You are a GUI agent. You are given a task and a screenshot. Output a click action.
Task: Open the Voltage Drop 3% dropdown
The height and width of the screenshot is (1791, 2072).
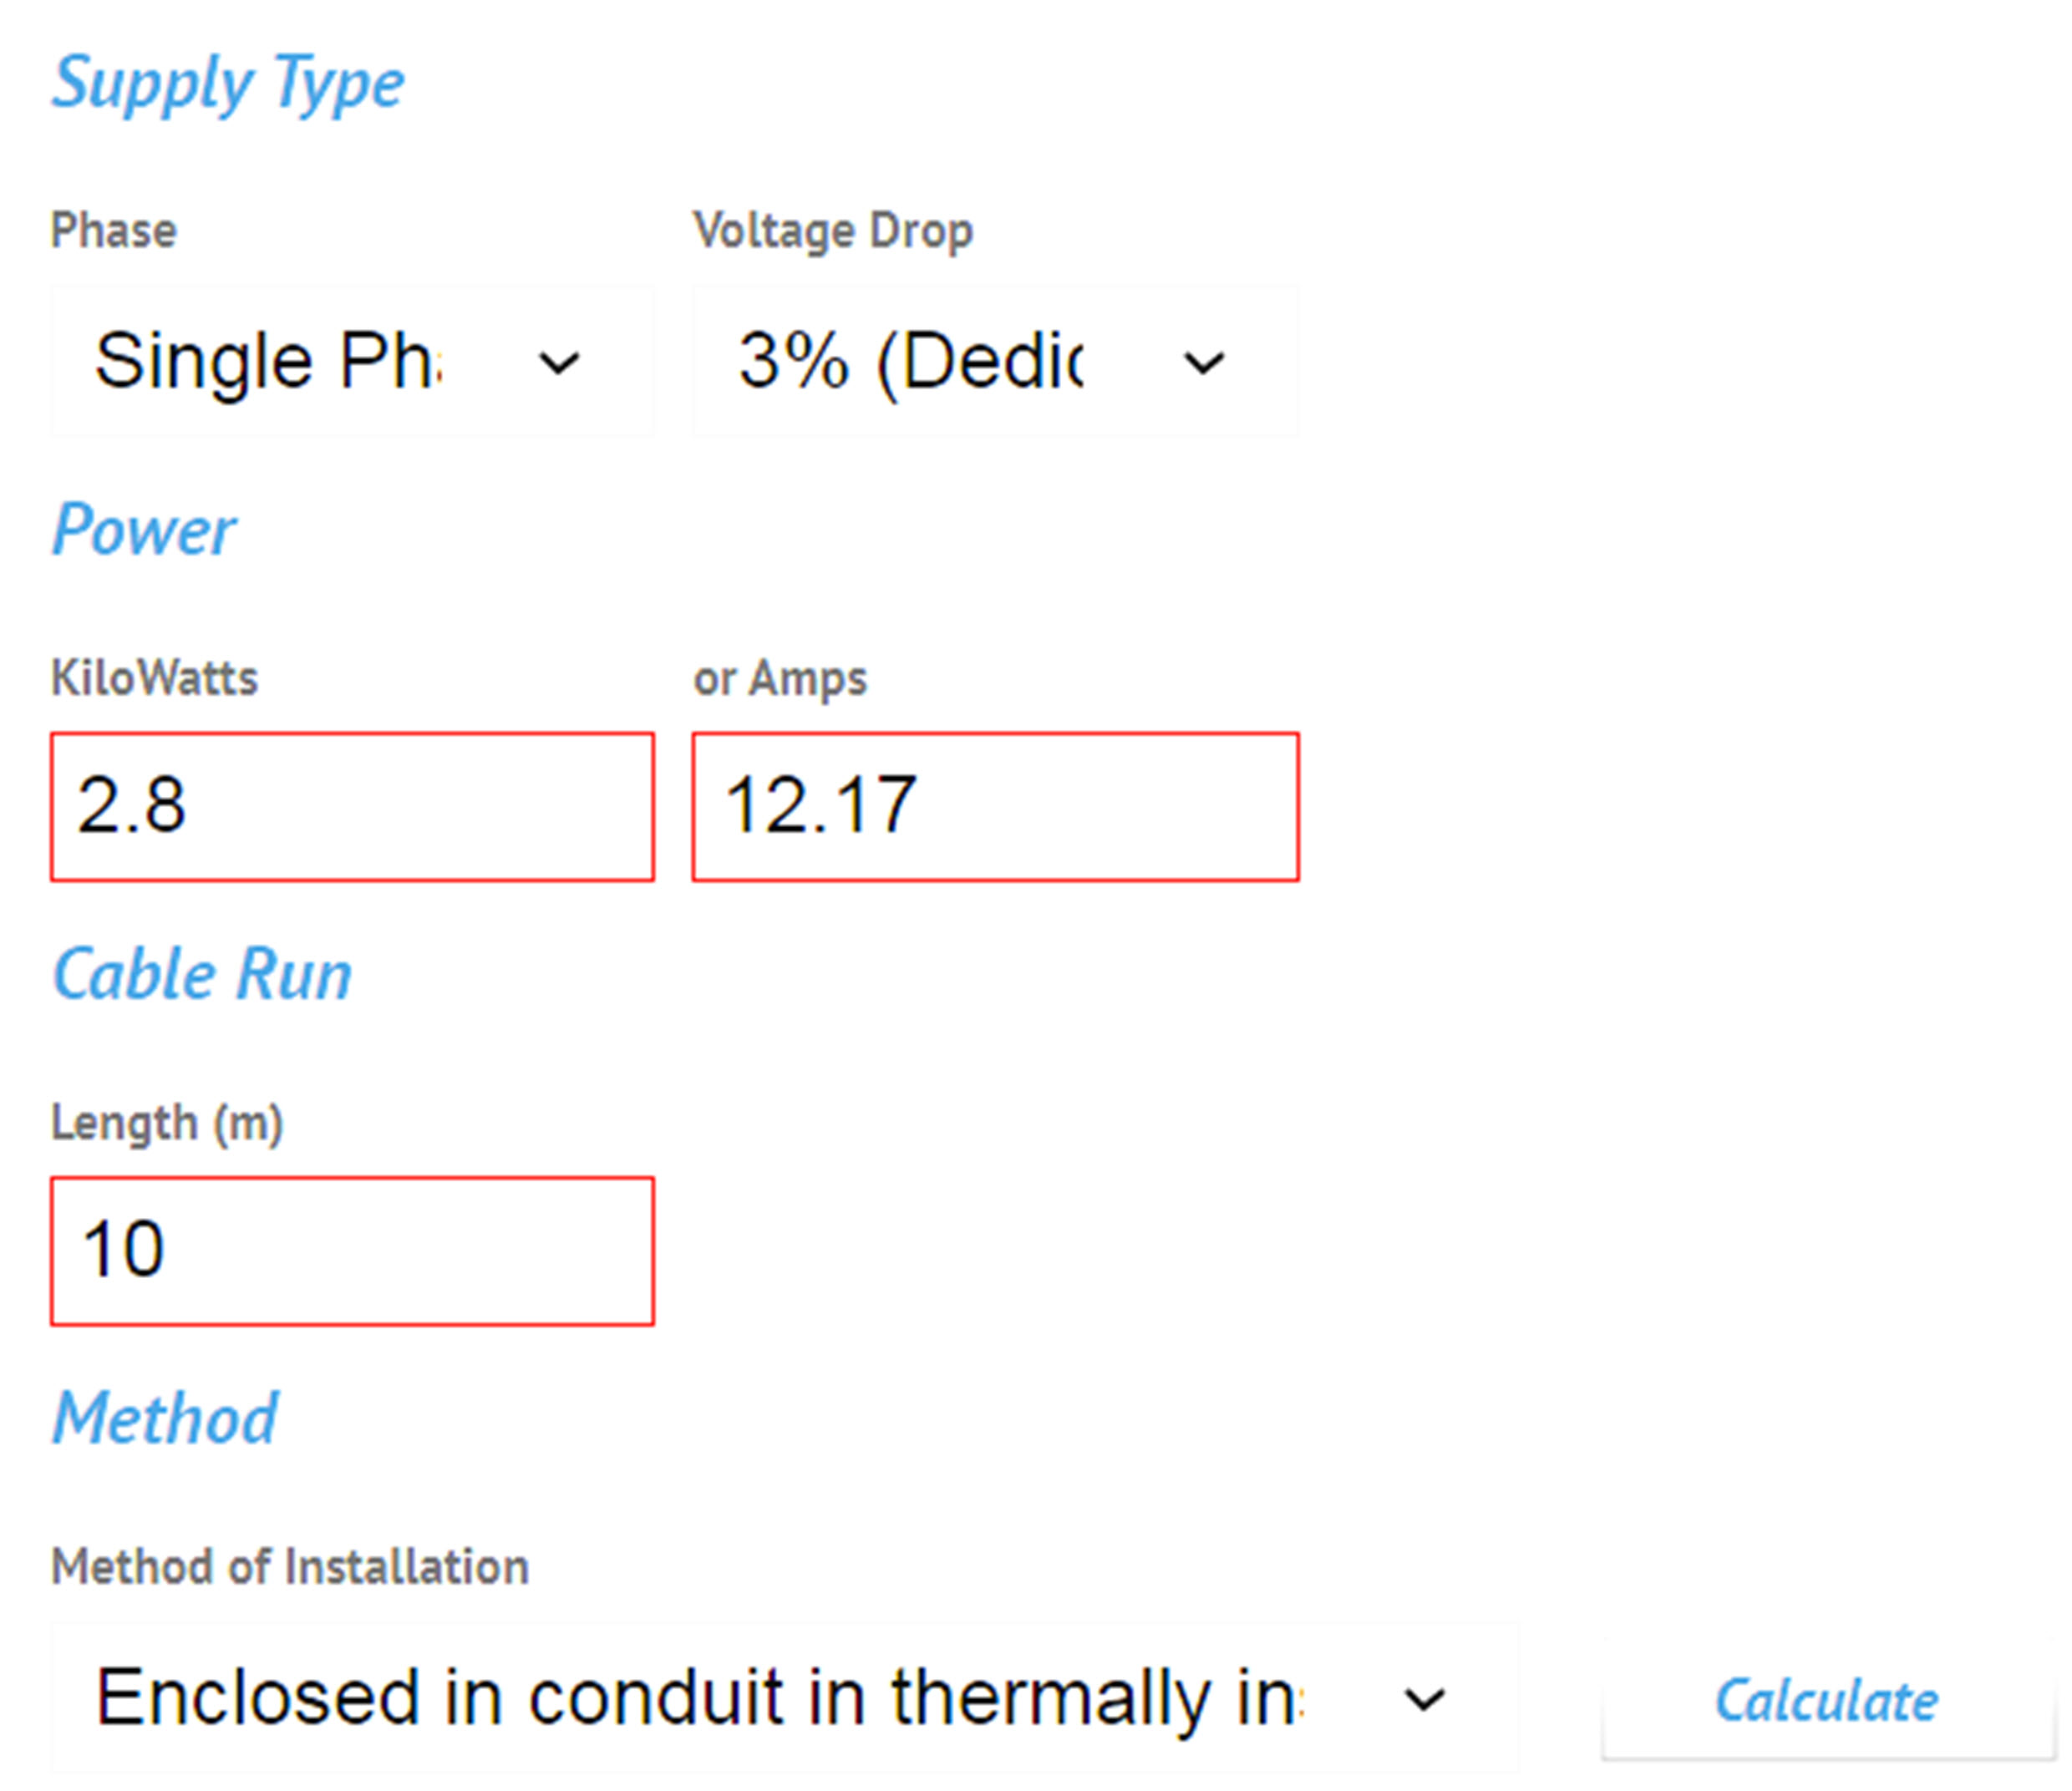coord(940,361)
